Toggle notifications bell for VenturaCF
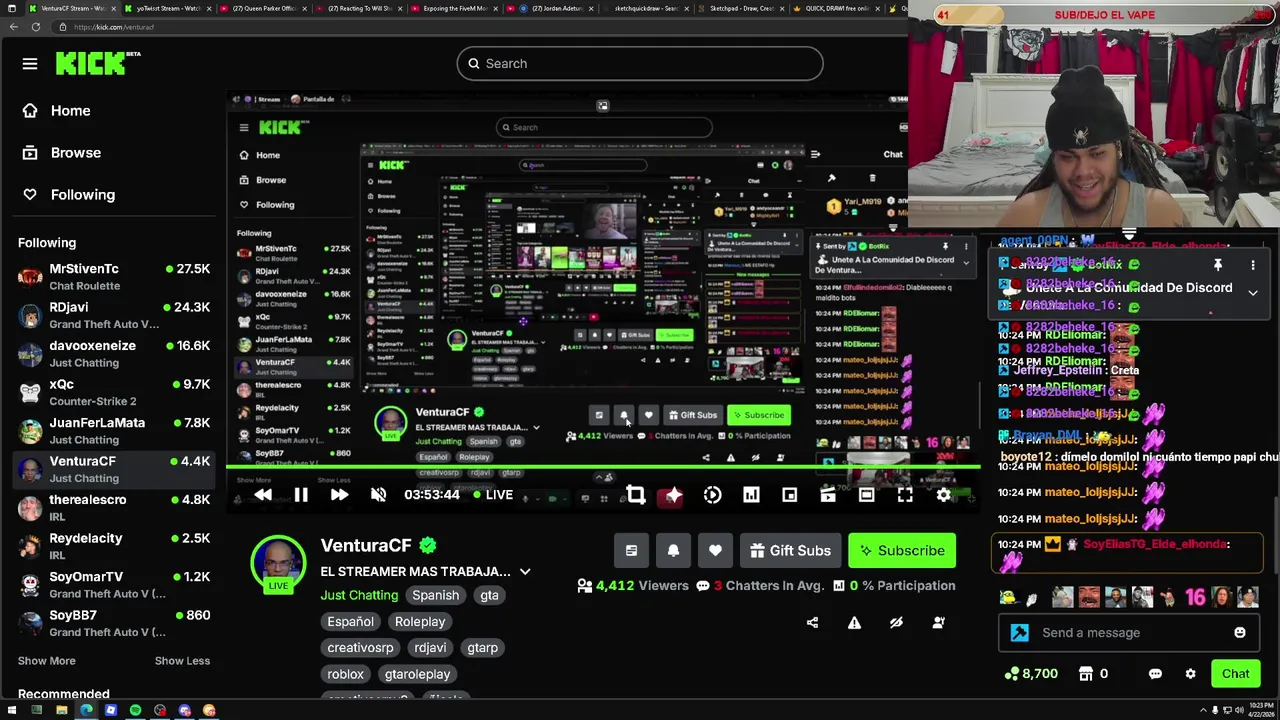The width and height of the screenshot is (1280, 720). click(673, 551)
